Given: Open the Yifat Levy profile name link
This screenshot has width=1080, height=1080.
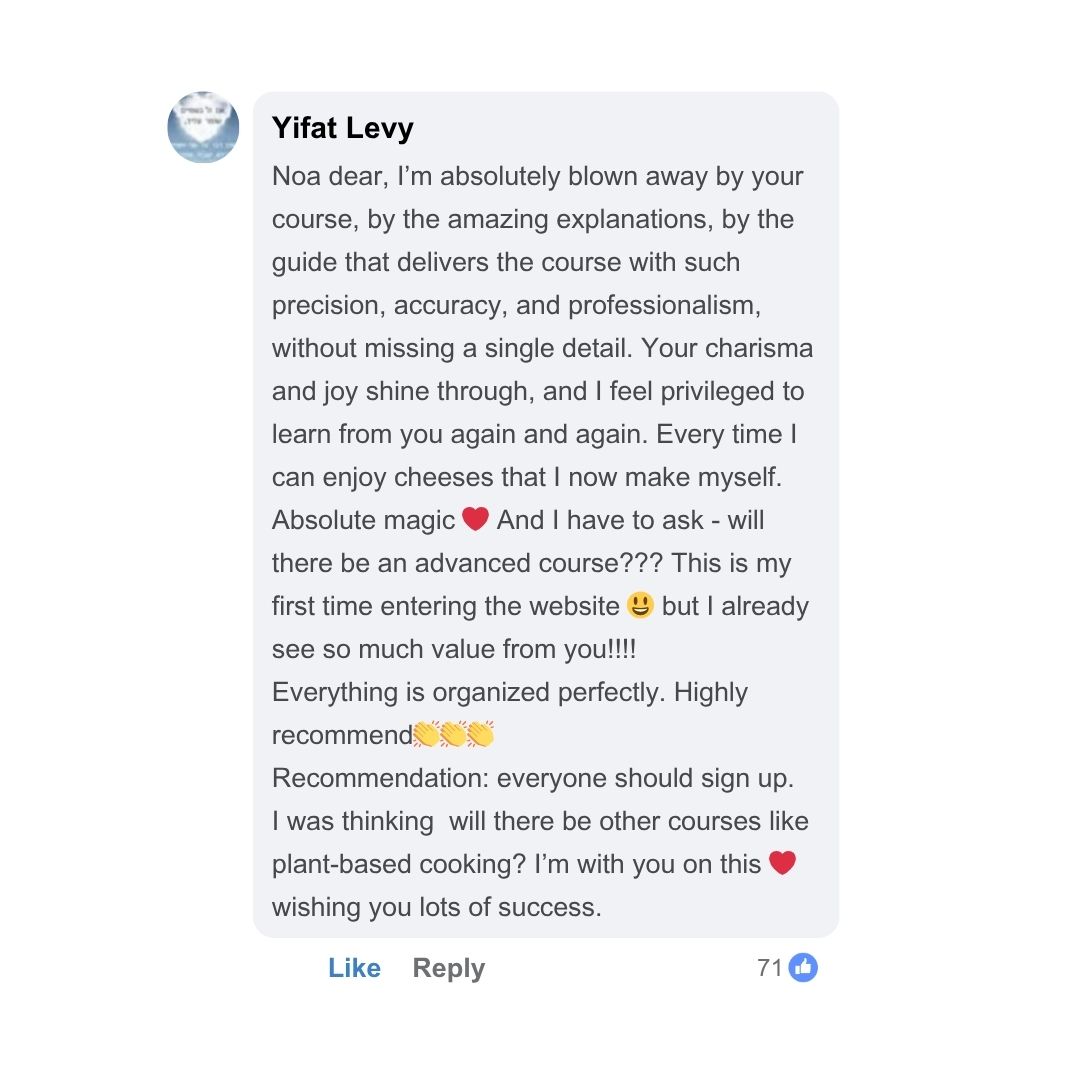Looking at the screenshot, I should [x=342, y=128].
